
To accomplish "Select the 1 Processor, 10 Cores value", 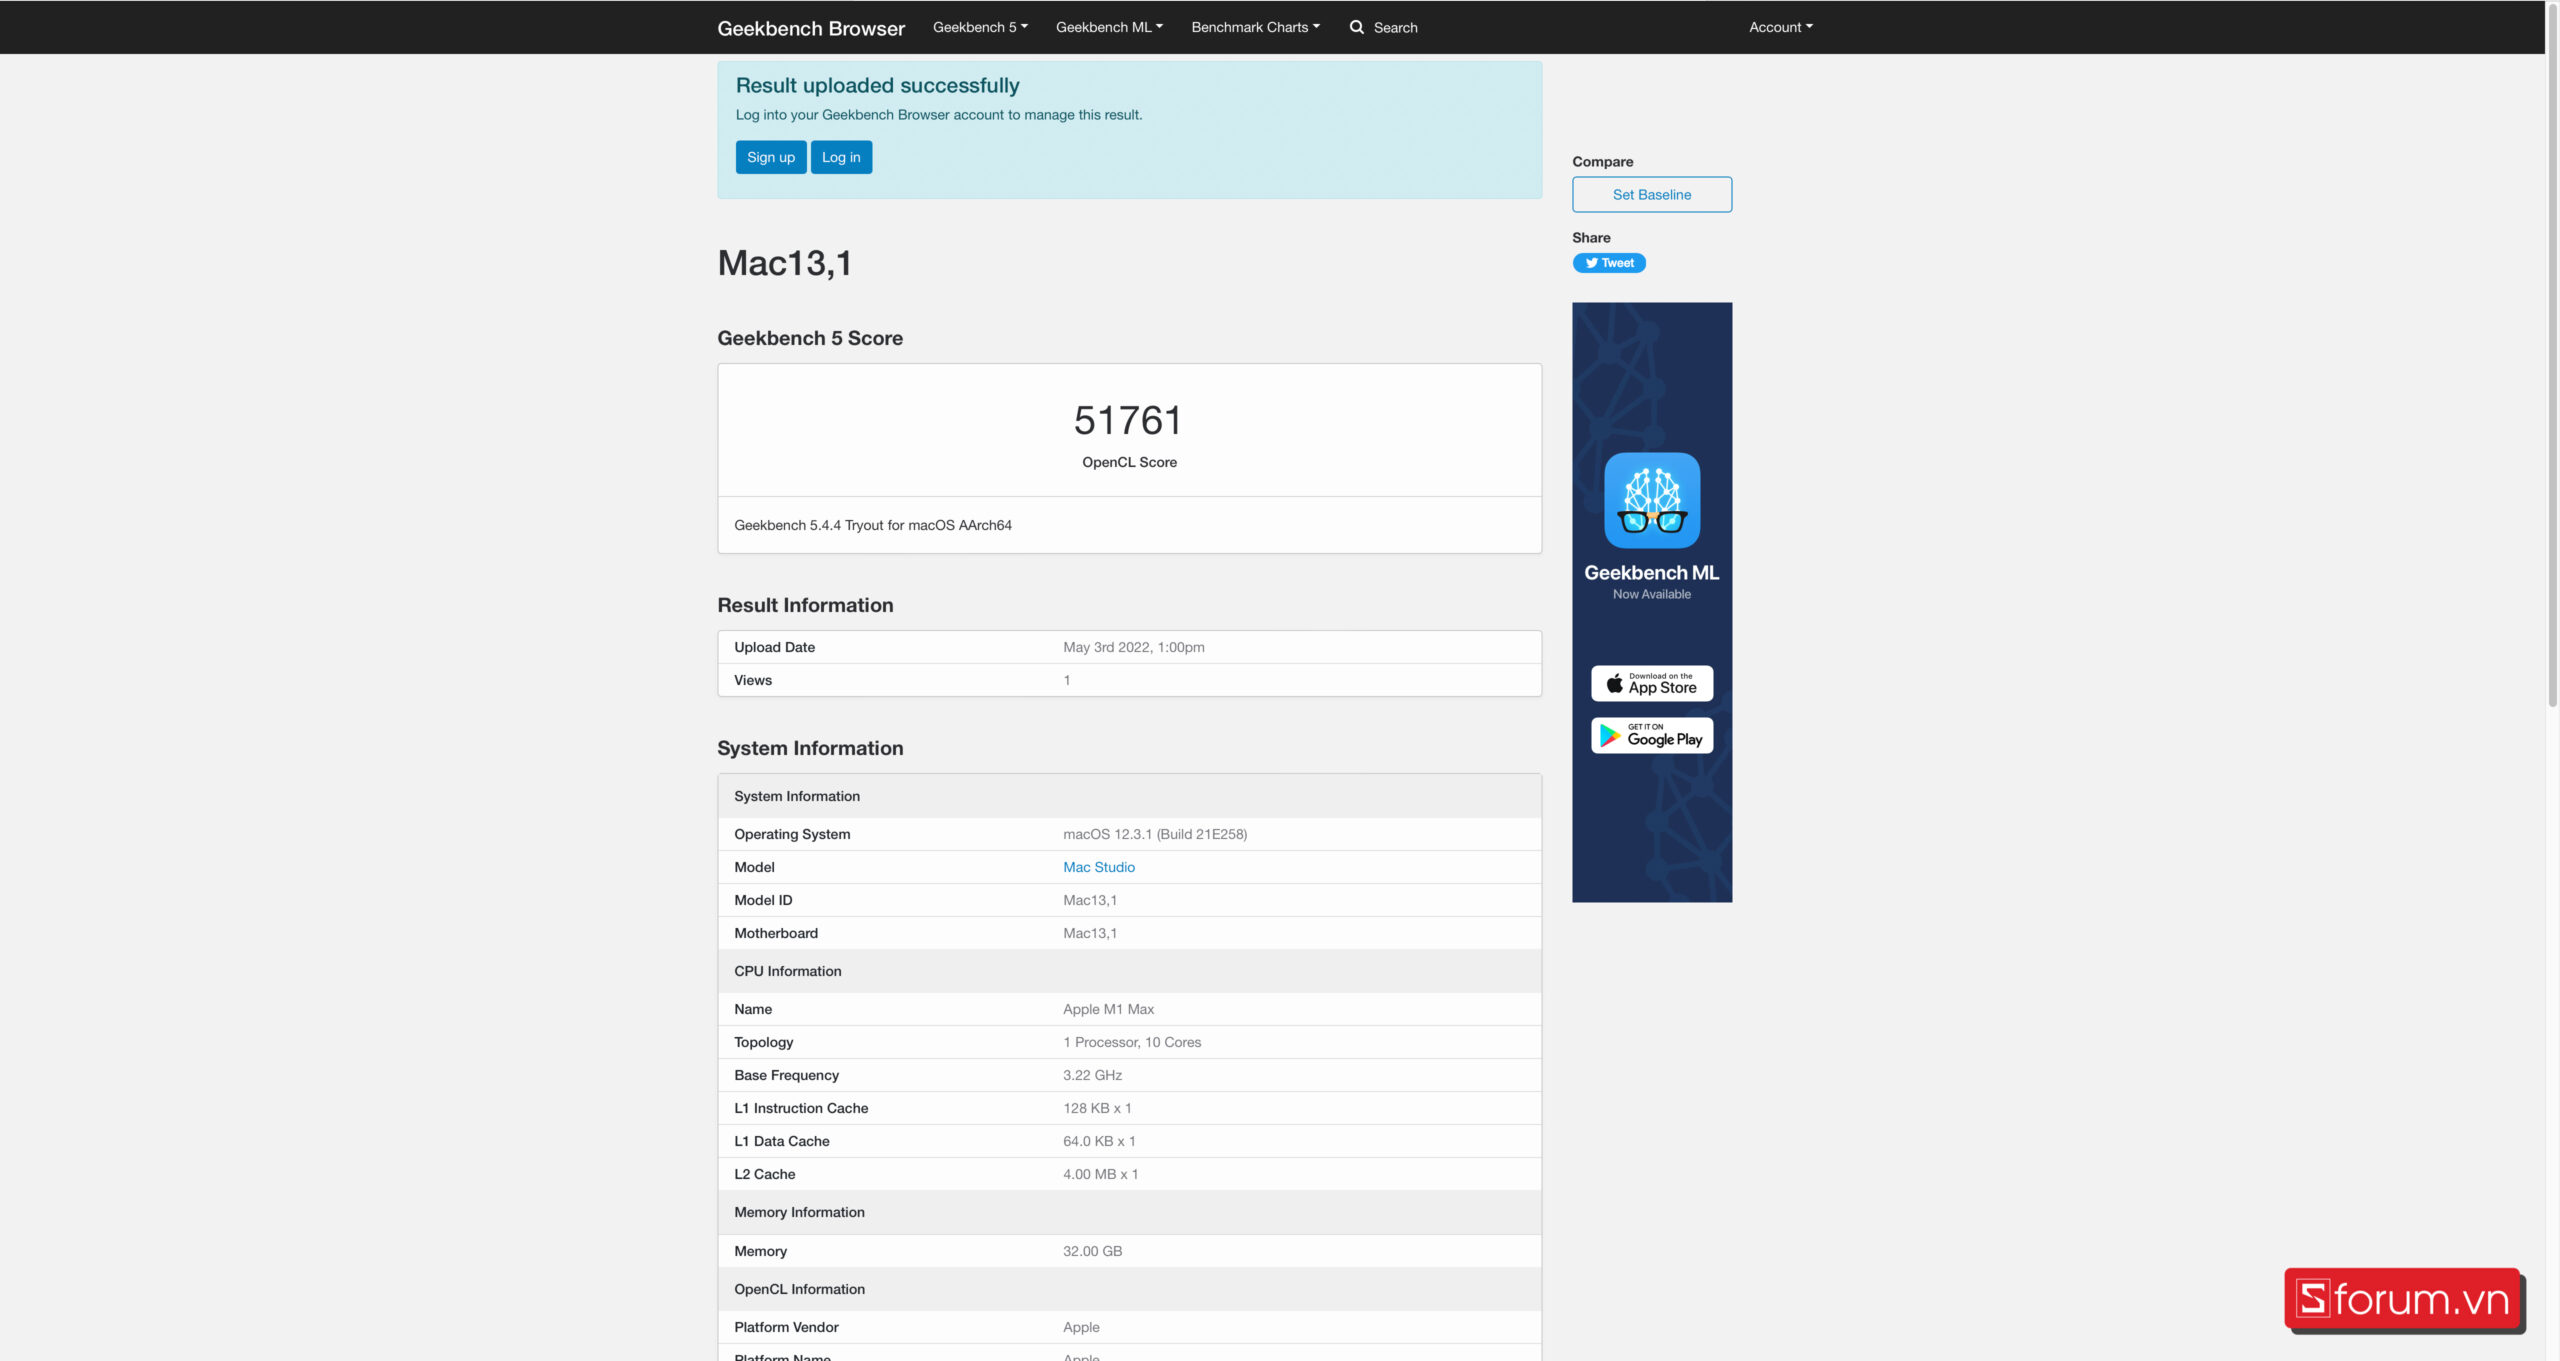I will [1132, 1042].
